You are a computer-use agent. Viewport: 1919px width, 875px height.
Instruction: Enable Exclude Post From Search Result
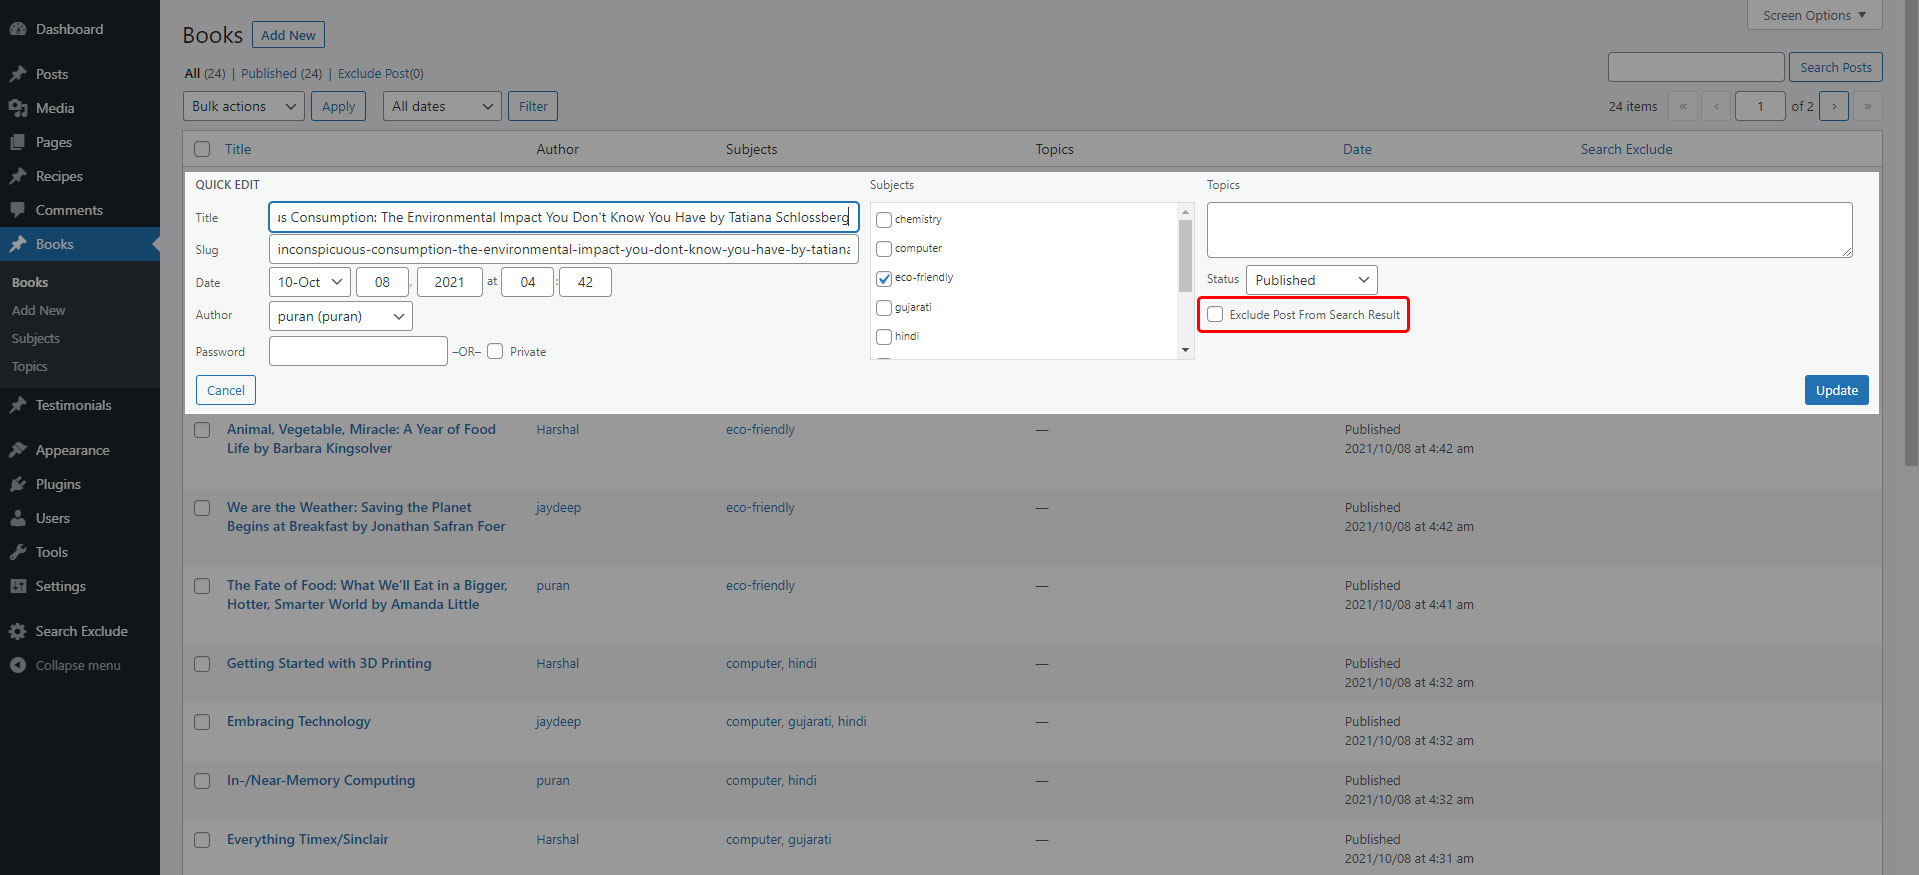tap(1215, 314)
